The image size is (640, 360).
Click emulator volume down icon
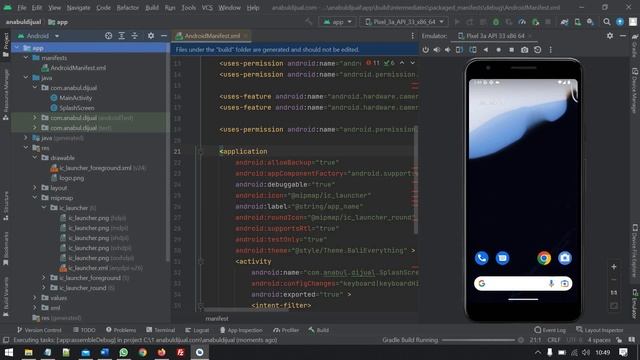(x=448, y=49)
